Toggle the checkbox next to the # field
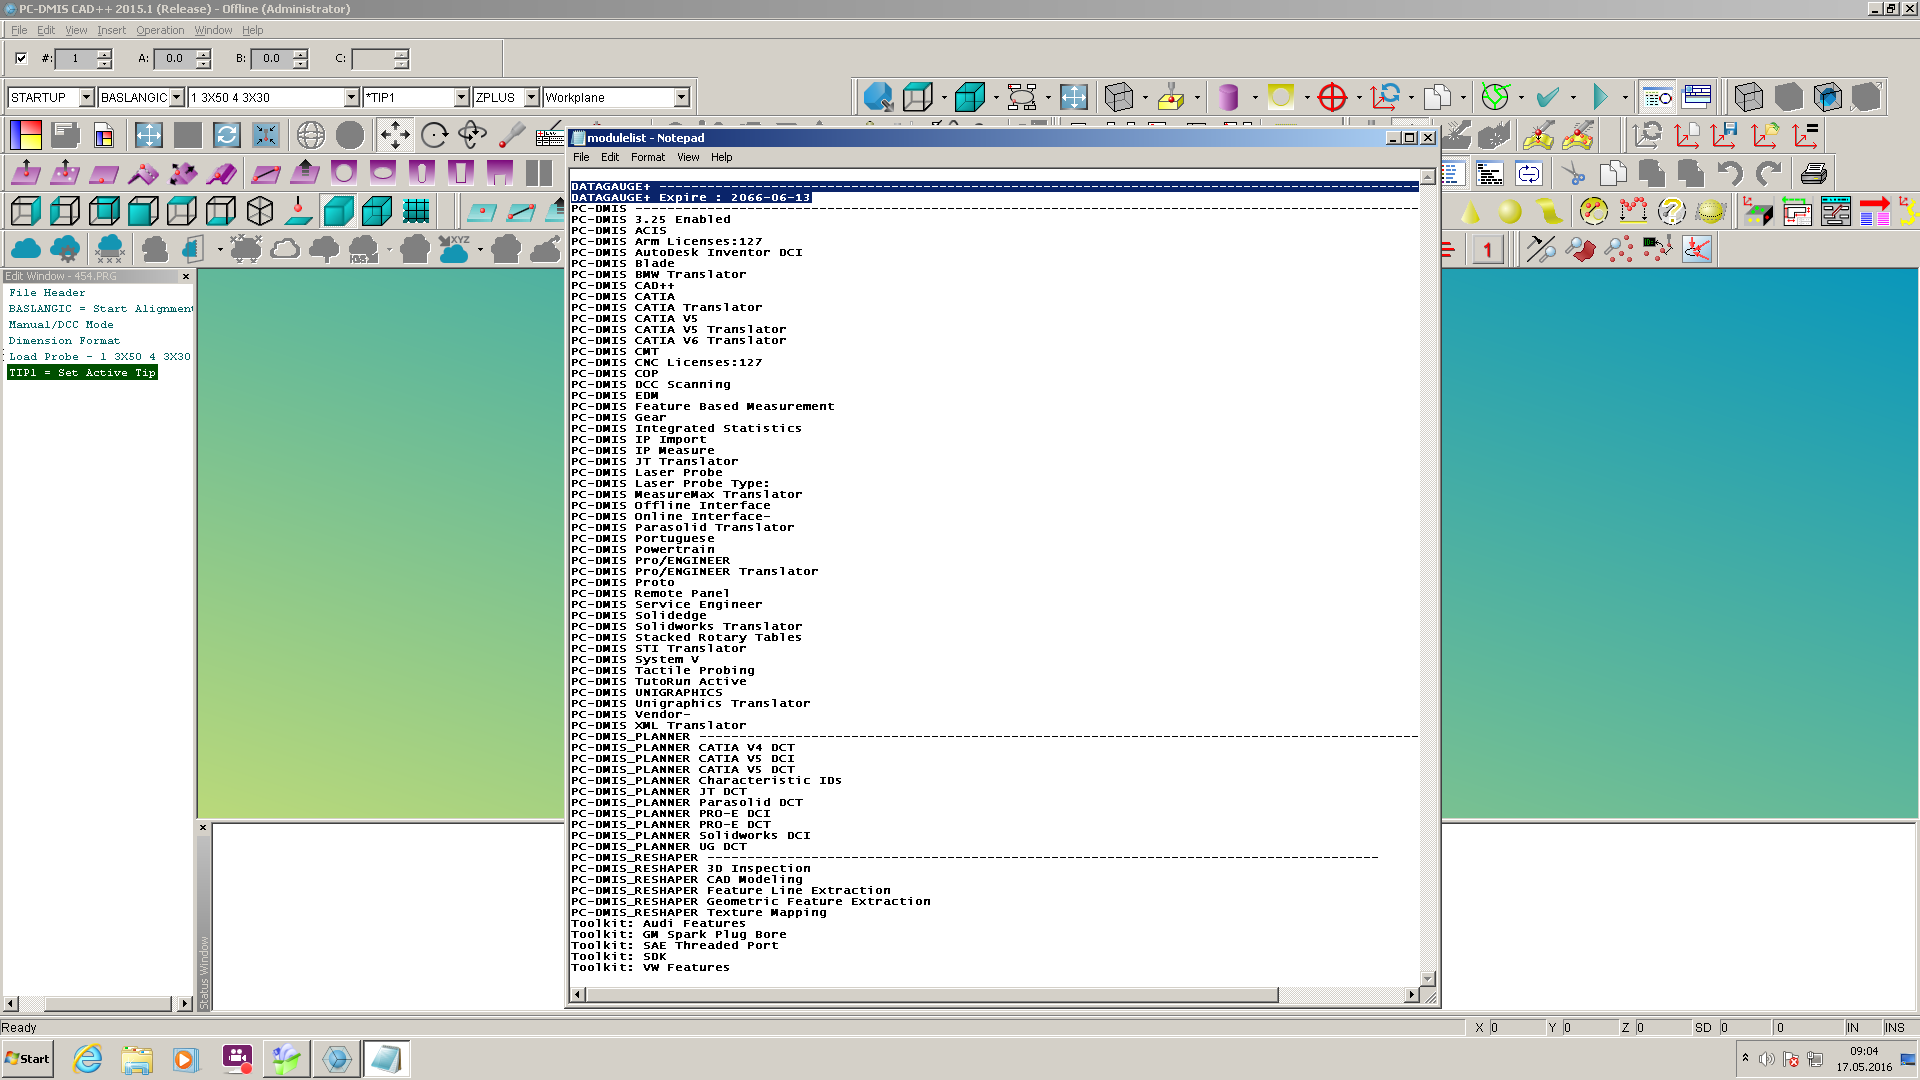Screen dimensions: 1920x1080 click(21, 58)
